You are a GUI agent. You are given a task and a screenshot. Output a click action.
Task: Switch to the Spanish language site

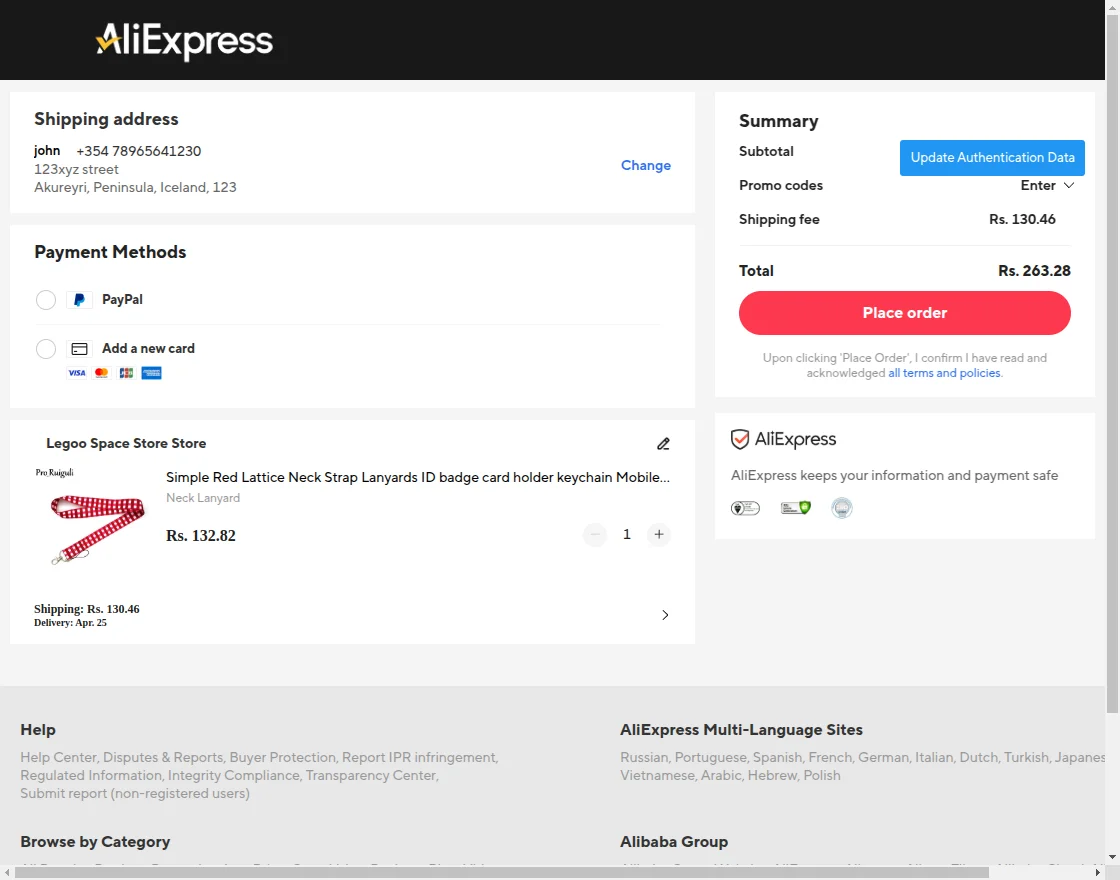[x=776, y=757]
